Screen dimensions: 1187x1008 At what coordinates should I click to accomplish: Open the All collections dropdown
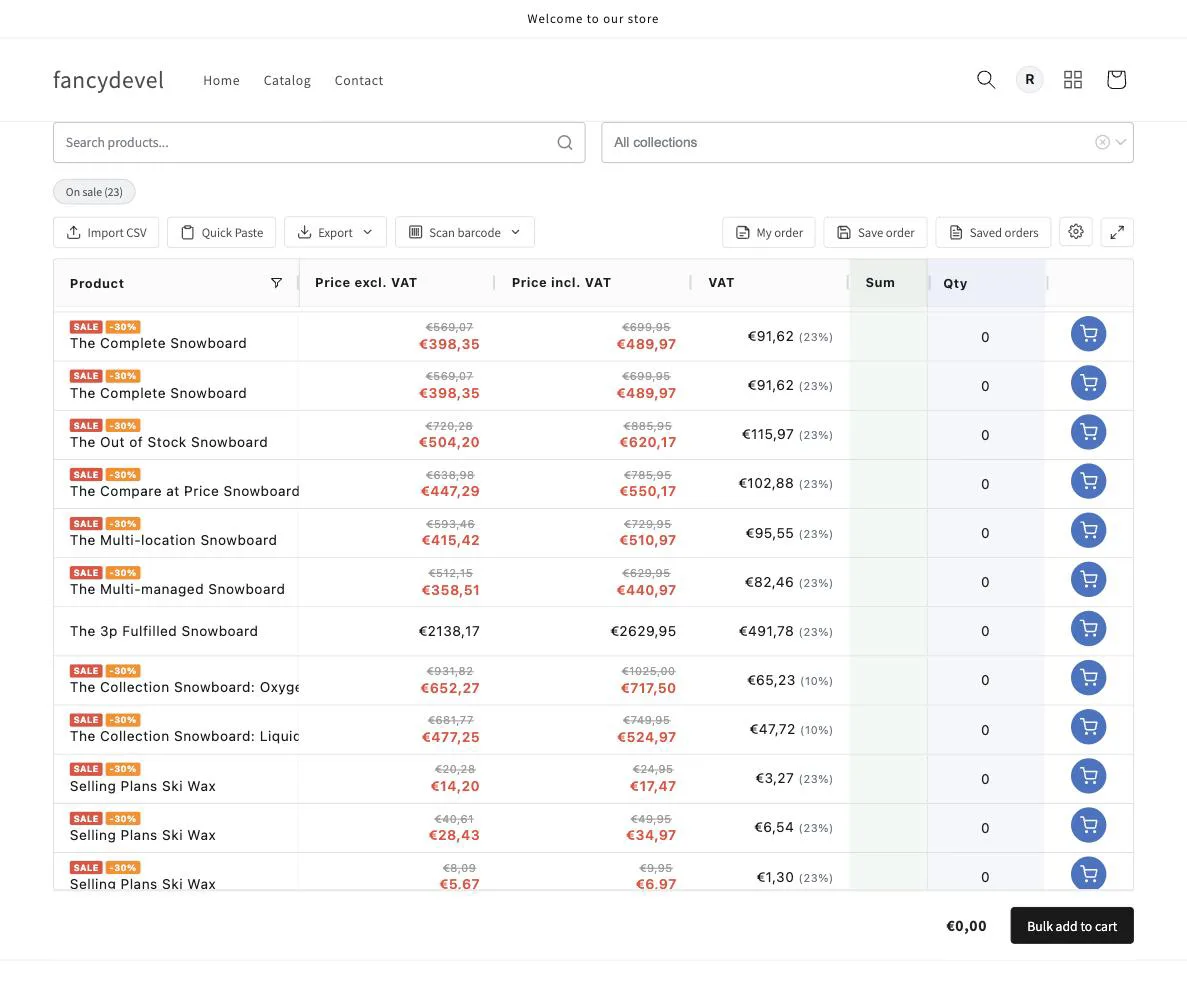tap(867, 142)
